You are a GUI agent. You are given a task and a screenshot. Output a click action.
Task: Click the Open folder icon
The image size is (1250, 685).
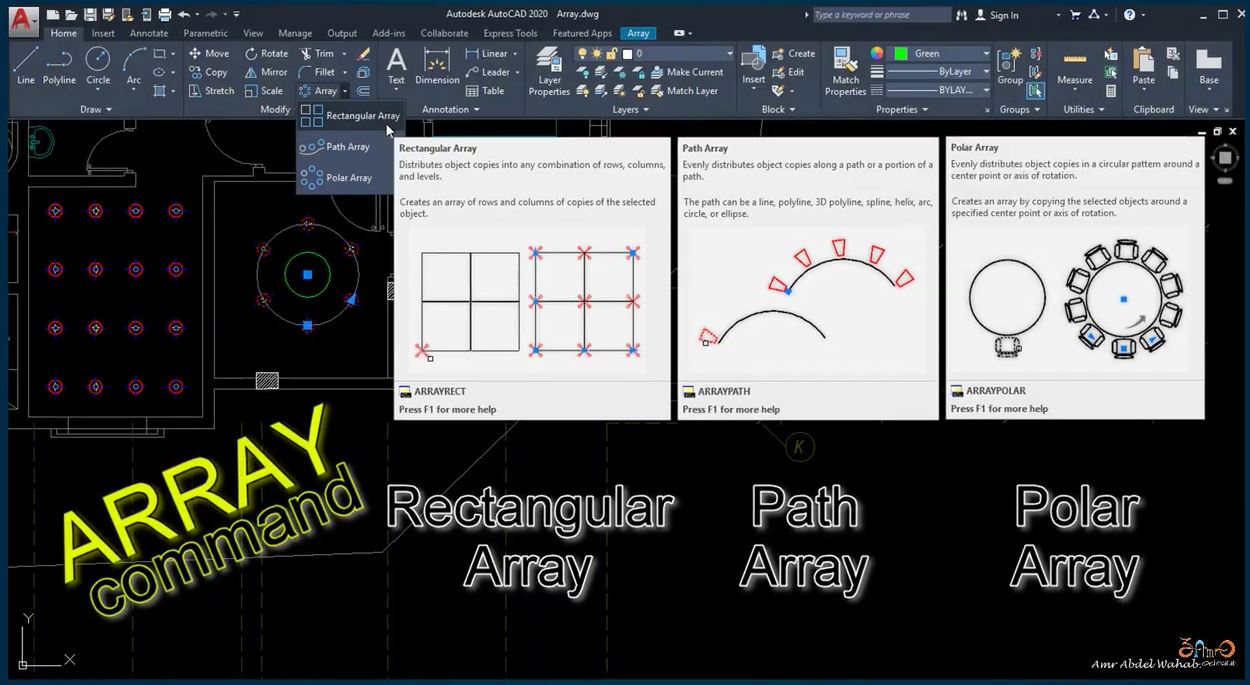pos(71,15)
